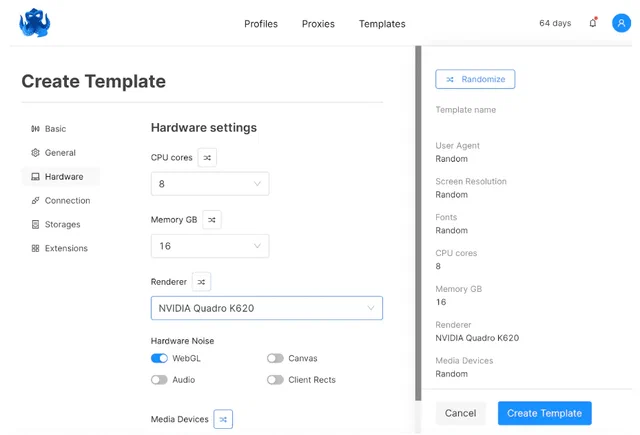Select General in the sidebar
640x435 pixels.
coord(60,153)
